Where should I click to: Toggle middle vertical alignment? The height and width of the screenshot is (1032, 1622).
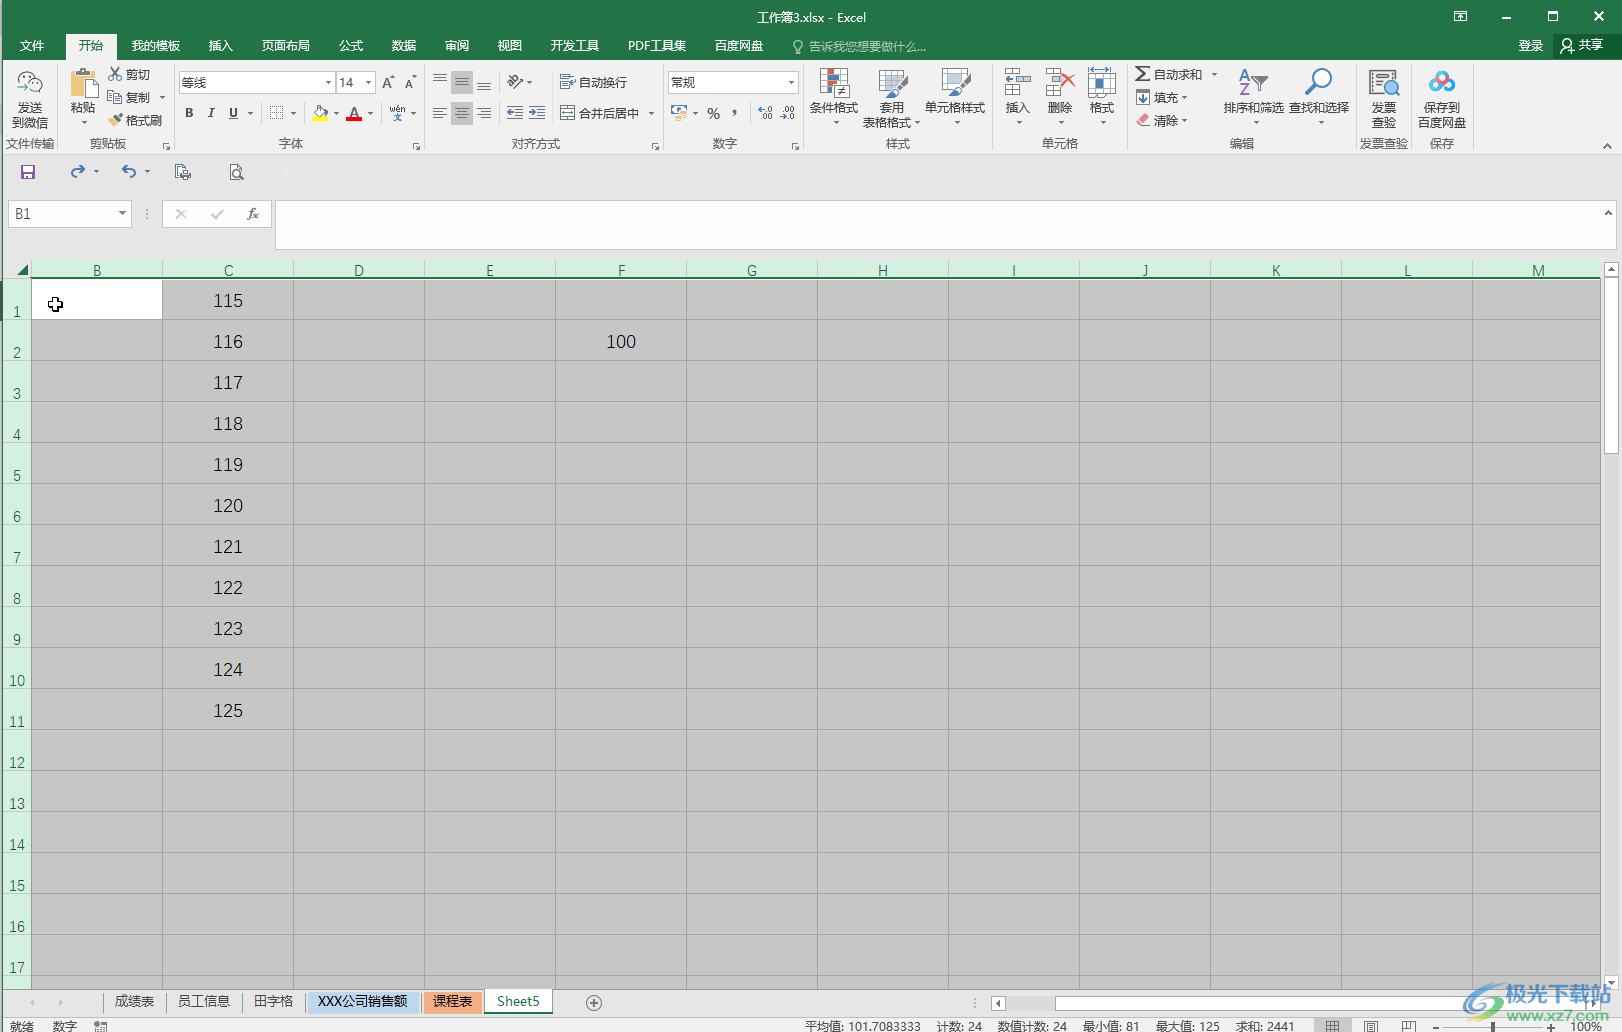click(x=461, y=82)
